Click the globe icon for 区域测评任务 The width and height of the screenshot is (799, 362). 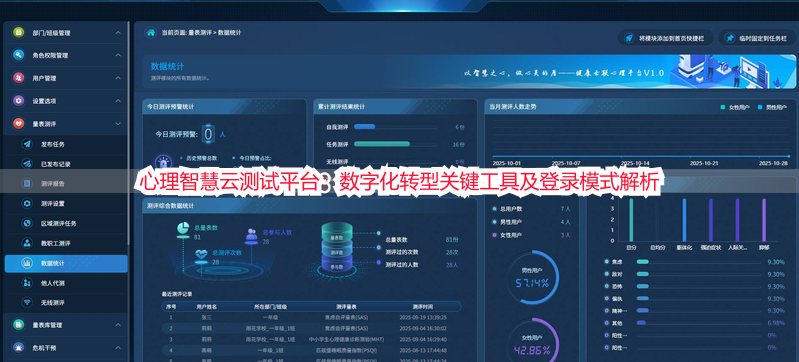click(27, 223)
